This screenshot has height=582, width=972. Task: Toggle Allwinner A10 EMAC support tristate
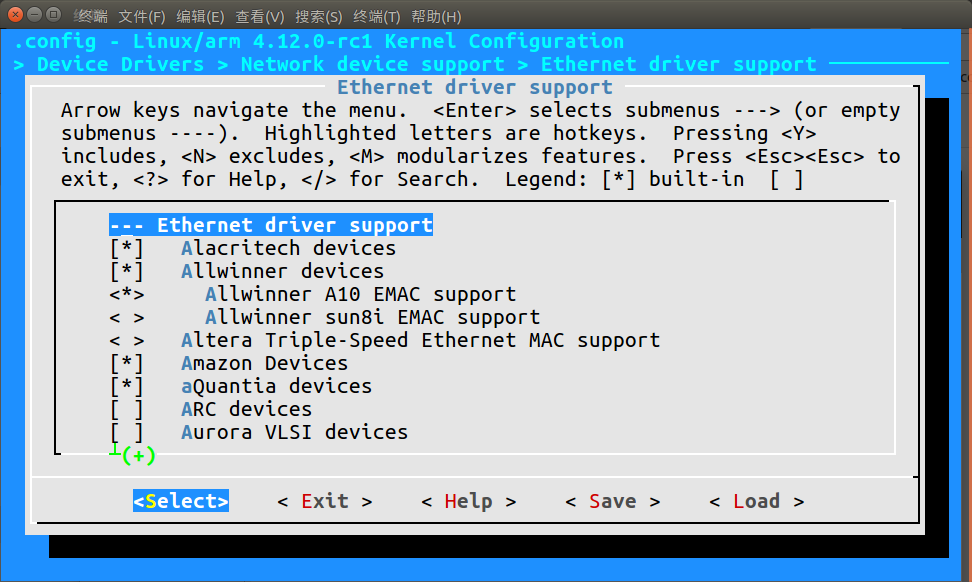[126, 294]
